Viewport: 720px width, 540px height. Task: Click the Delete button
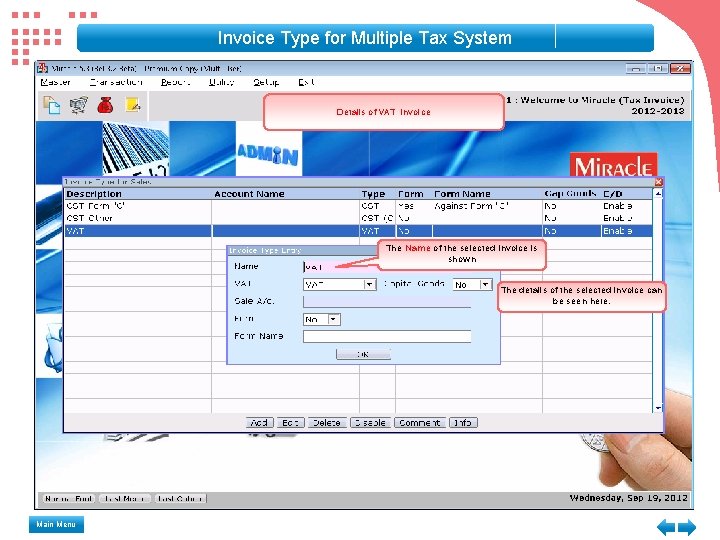(x=327, y=423)
